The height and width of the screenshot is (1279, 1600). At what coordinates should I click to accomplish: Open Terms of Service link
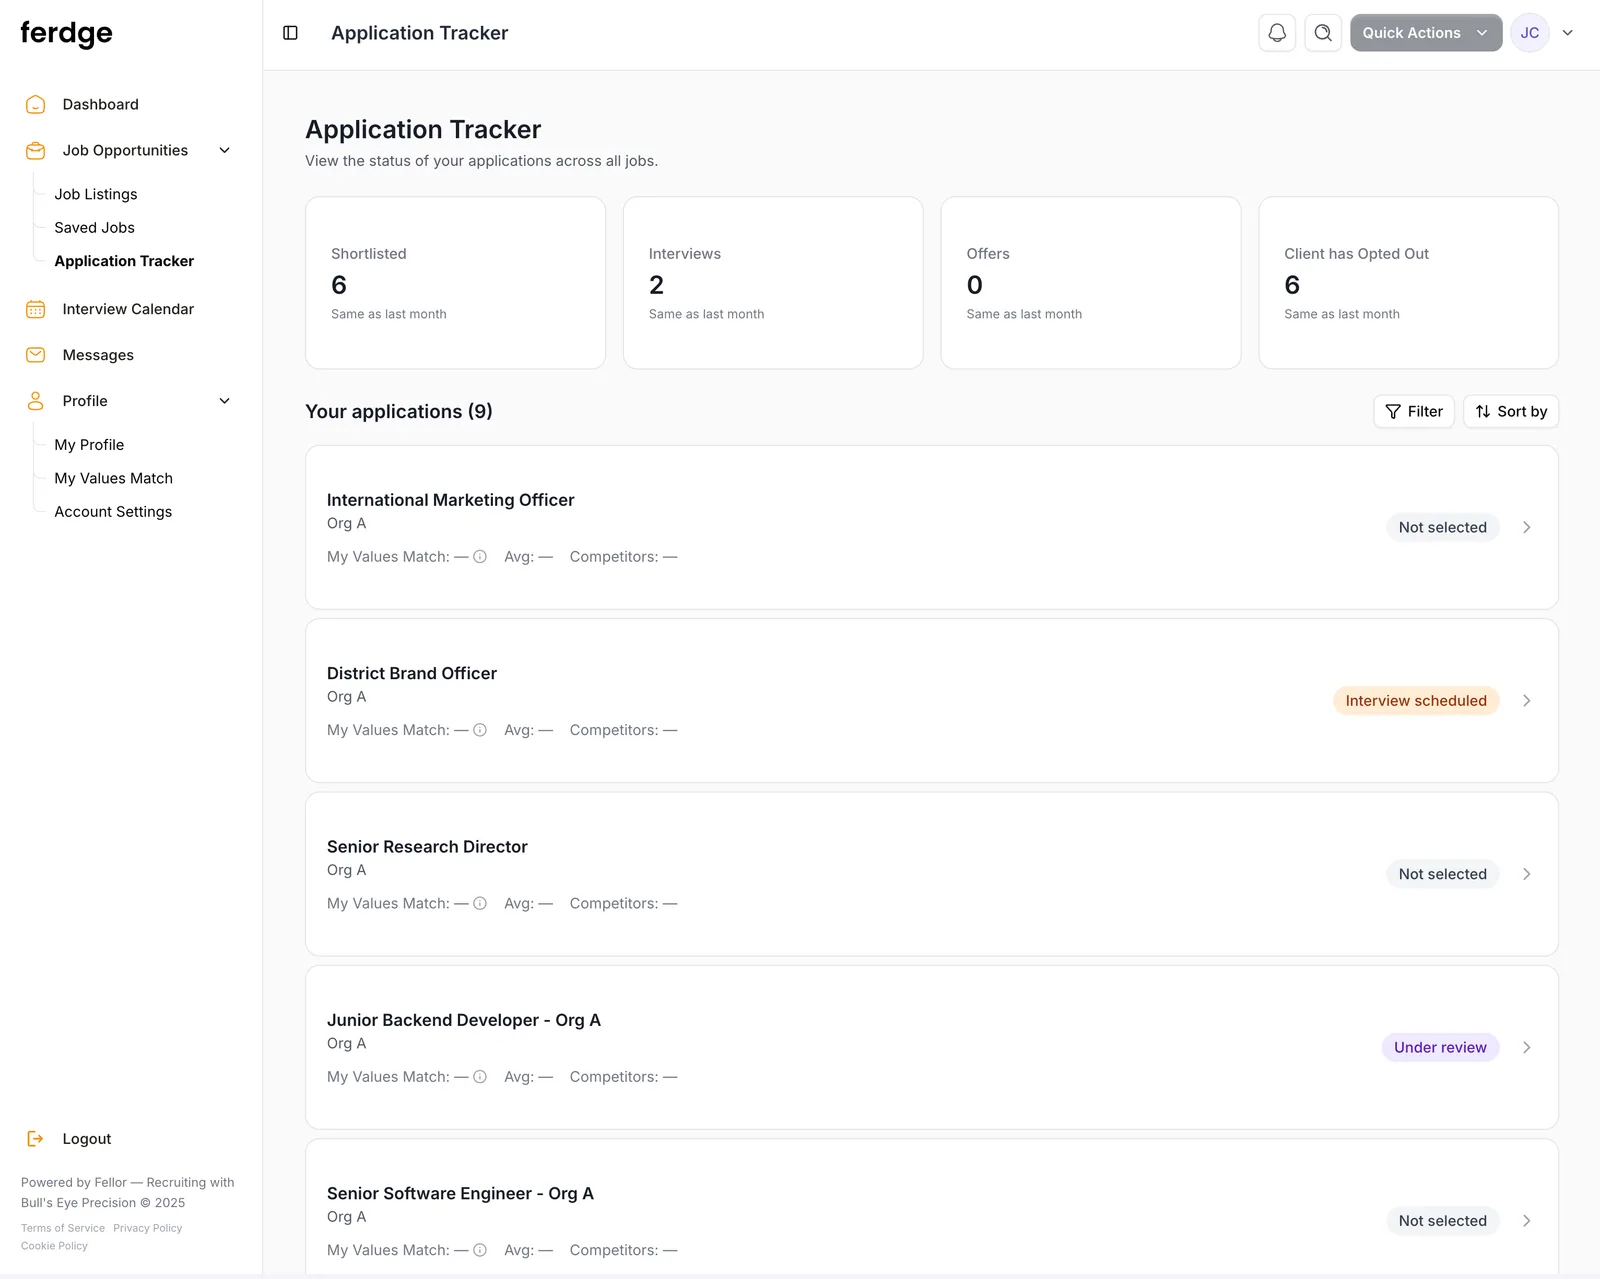pos(63,1228)
